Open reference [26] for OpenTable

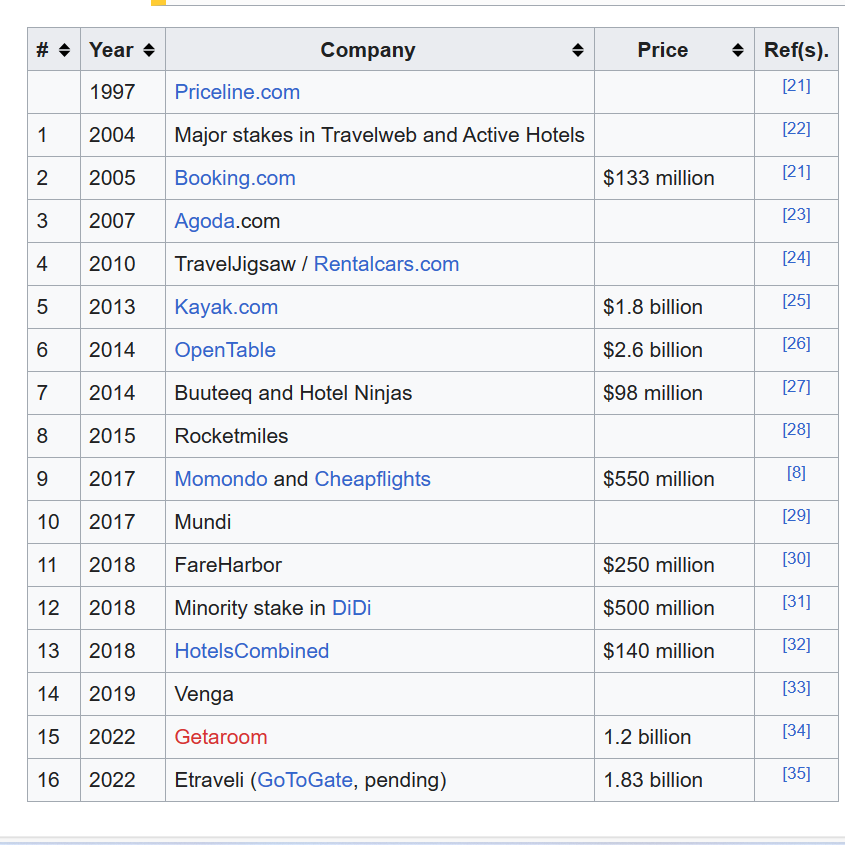click(x=796, y=344)
